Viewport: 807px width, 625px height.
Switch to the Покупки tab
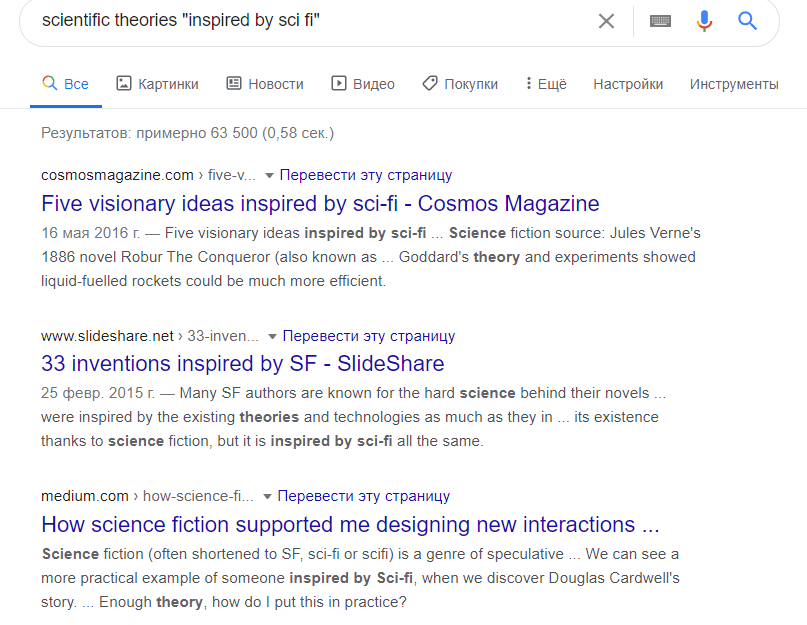(460, 83)
